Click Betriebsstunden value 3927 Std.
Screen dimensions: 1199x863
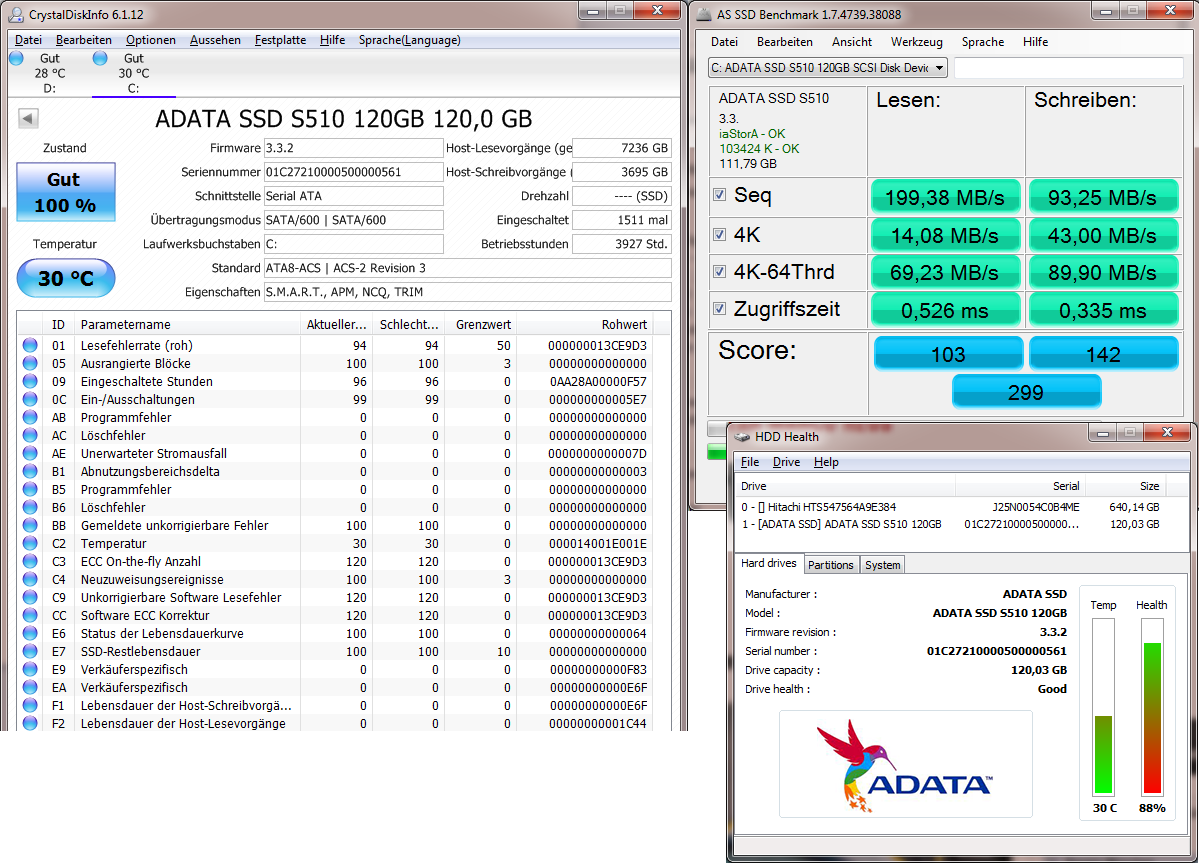pos(622,244)
